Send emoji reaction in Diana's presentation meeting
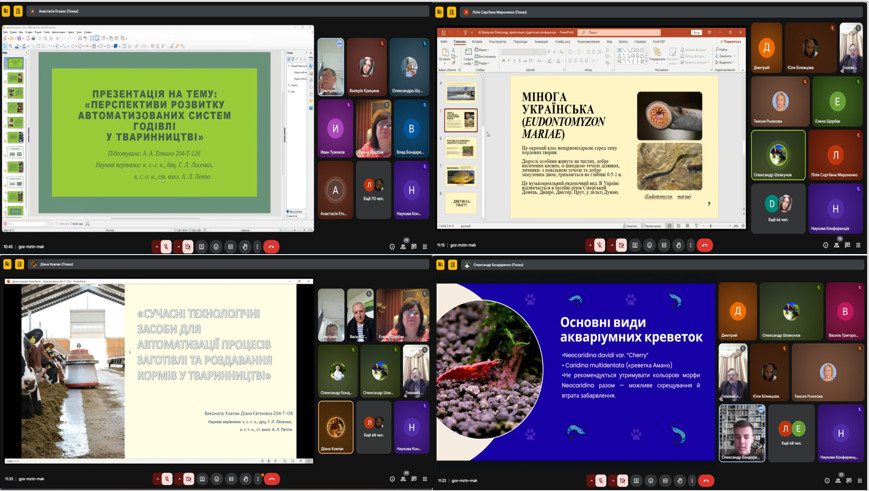 click(x=216, y=479)
